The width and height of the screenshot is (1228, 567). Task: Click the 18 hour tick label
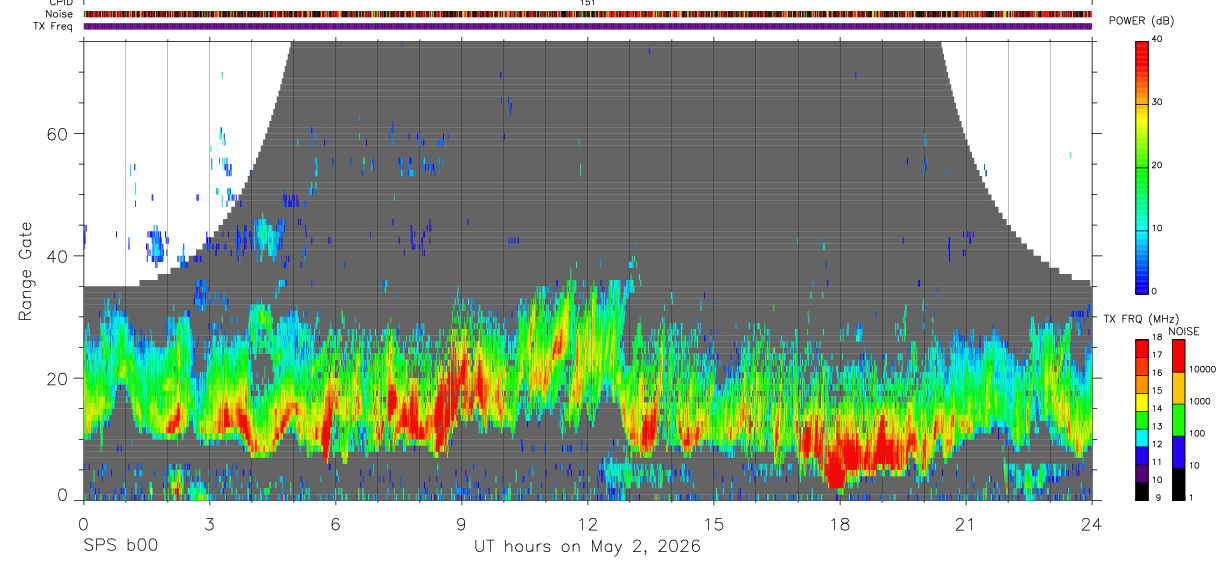tap(839, 524)
